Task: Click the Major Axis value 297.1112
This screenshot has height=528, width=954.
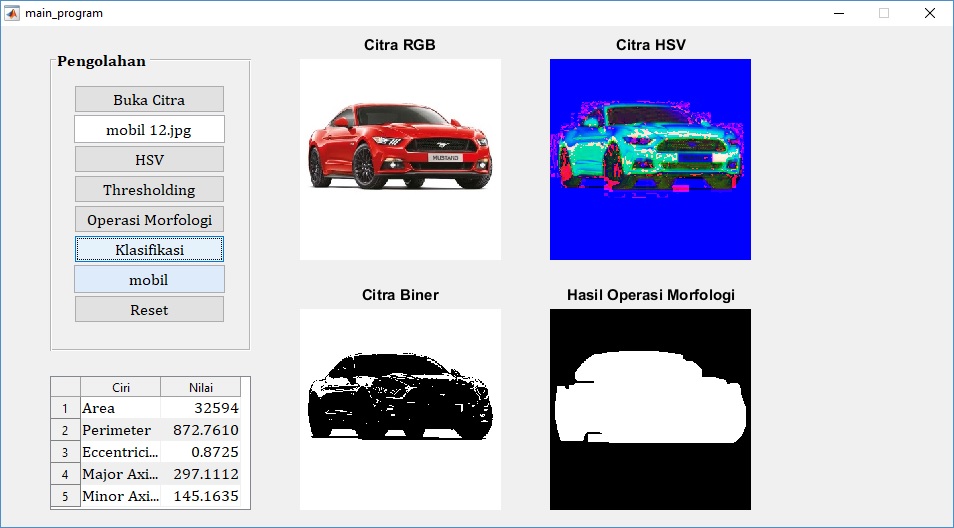Action: click(200, 474)
